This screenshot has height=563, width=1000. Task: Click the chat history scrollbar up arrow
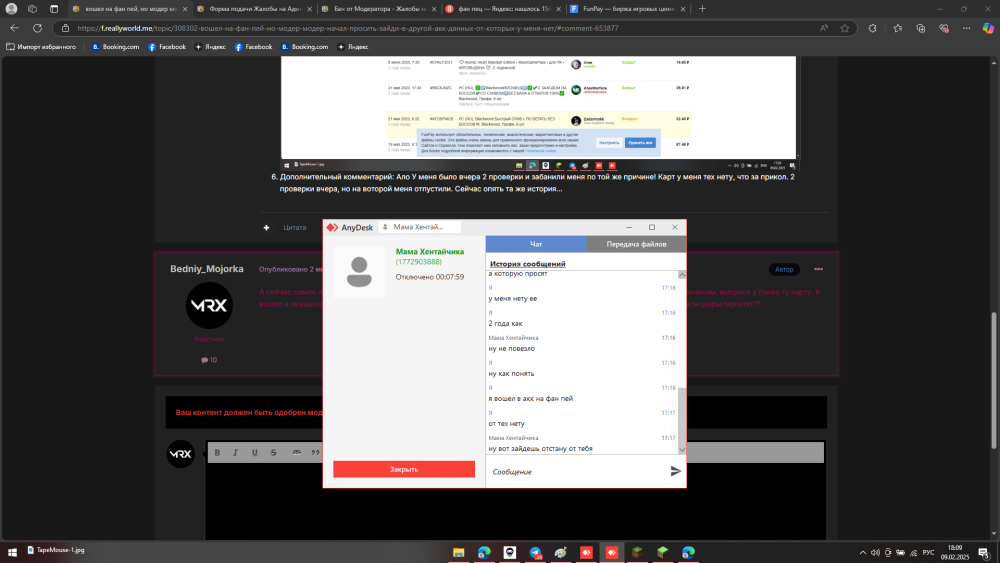pos(682,275)
